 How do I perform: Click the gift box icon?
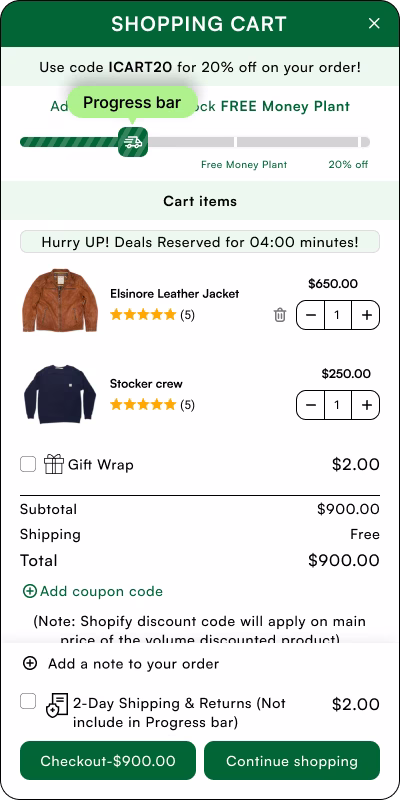click(x=54, y=464)
